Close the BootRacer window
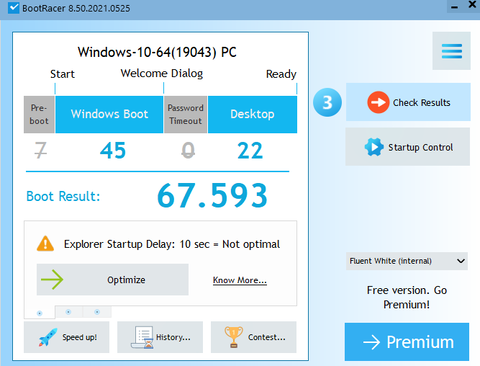This screenshot has height=366, width=480. (472, 5)
